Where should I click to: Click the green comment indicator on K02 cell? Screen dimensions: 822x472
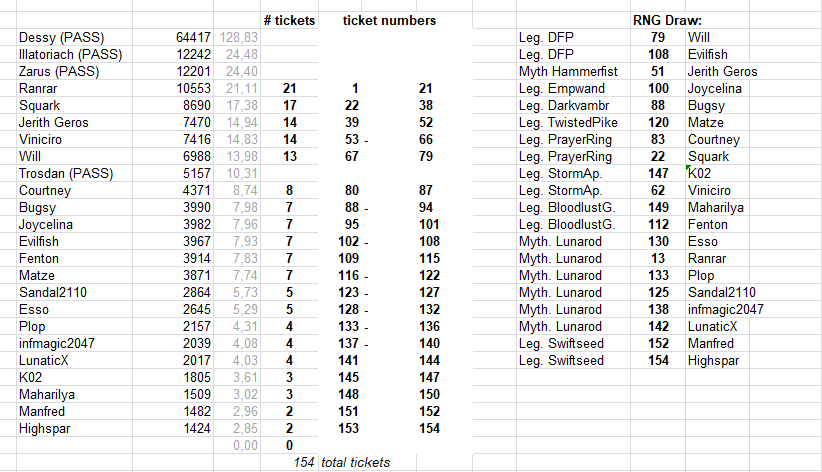pos(688,167)
